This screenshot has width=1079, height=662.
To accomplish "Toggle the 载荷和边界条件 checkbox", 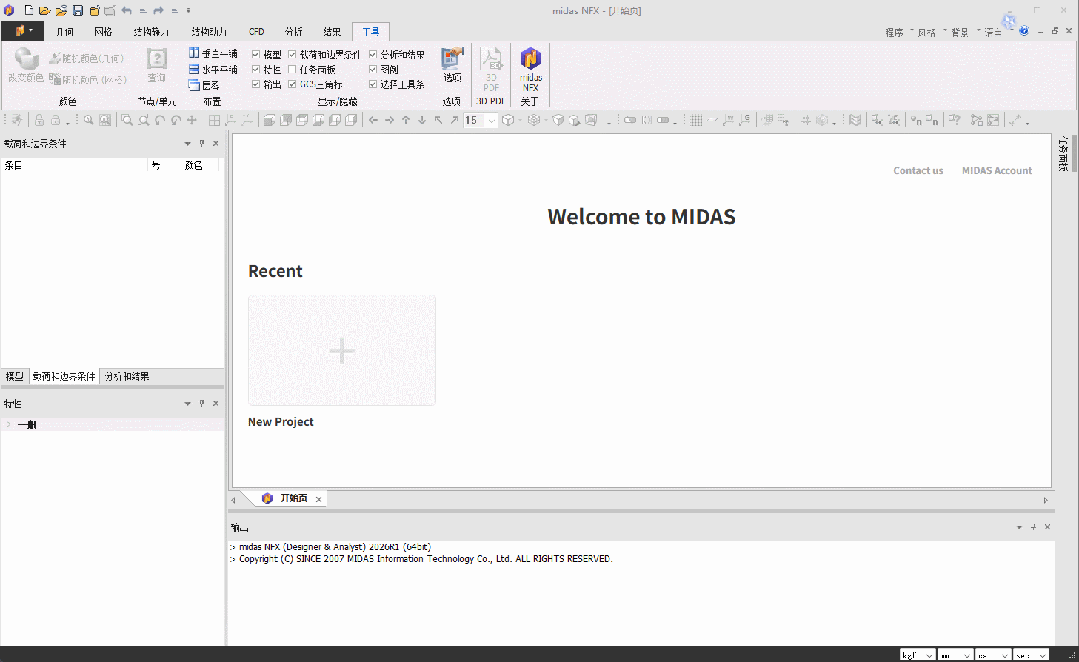I will click(x=292, y=54).
